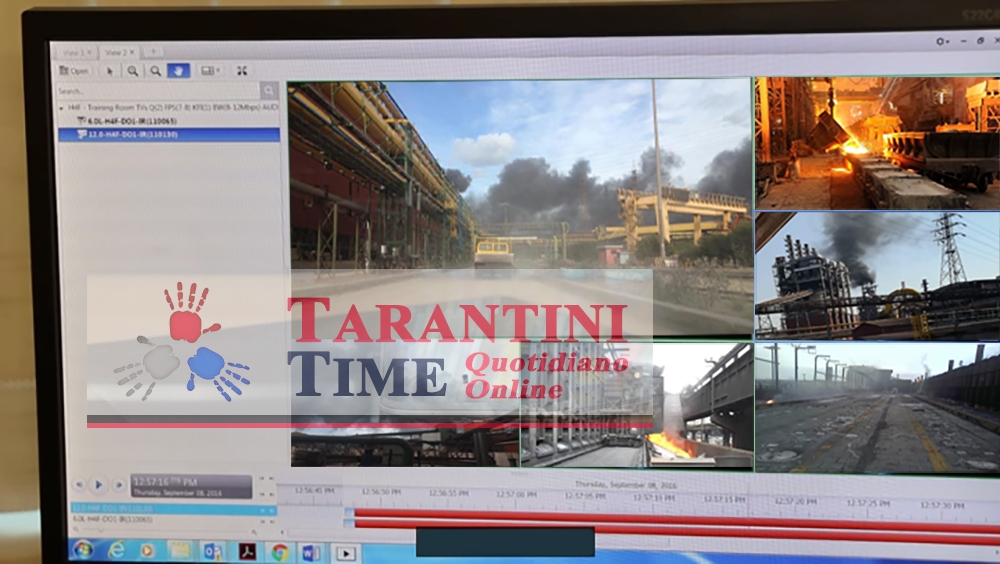Screen dimensions: 1000x564
Task: Select the hand pan tool
Action: [x=179, y=71]
